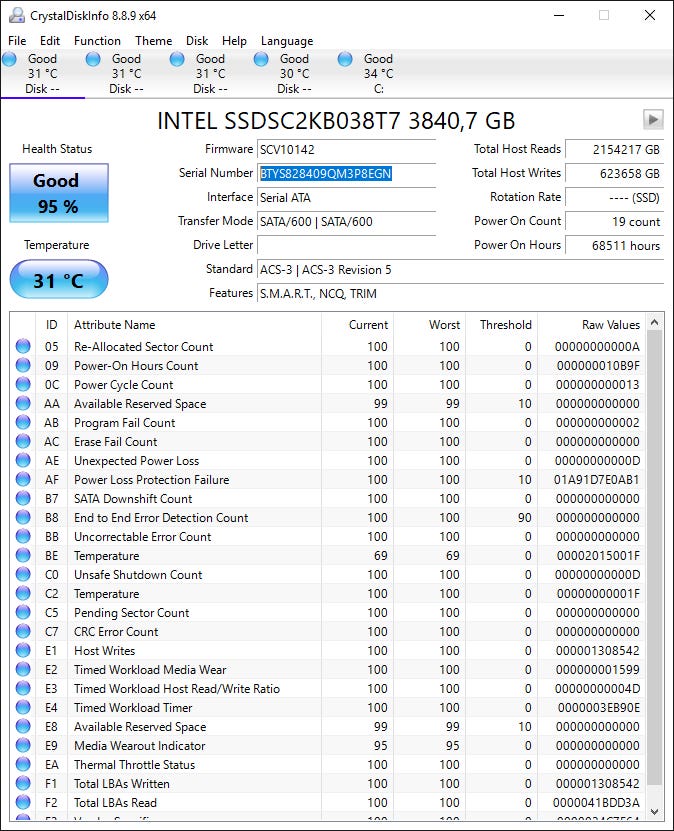Screen dimensions: 674x831
Task: Click status orb beside Media Wearout Indicator
Action: (23, 745)
